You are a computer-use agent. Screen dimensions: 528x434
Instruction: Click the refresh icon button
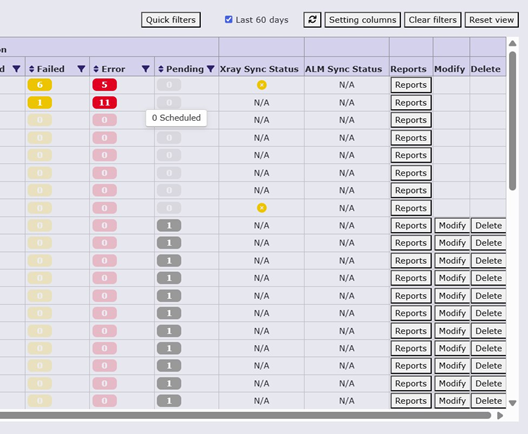(312, 20)
